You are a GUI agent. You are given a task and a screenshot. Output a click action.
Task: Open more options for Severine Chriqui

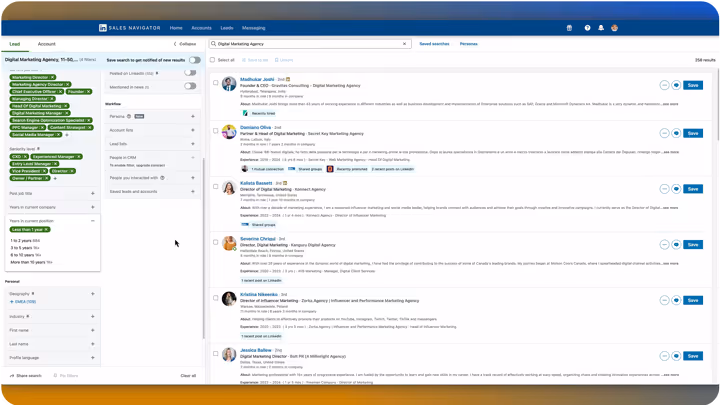pyautogui.click(x=664, y=245)
